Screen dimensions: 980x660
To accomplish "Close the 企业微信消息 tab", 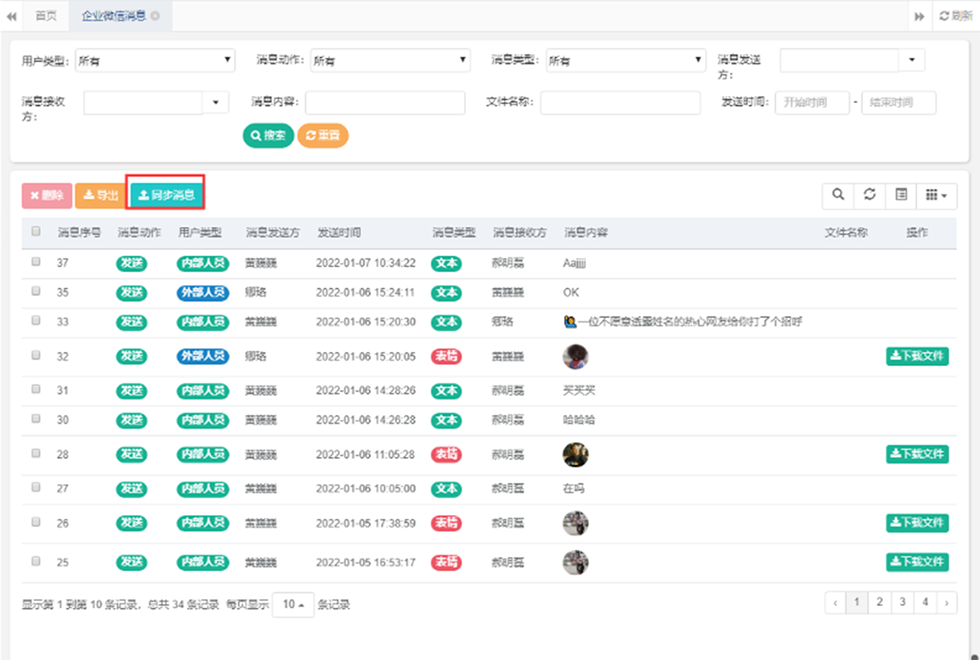I will click(x=156, y=16).
